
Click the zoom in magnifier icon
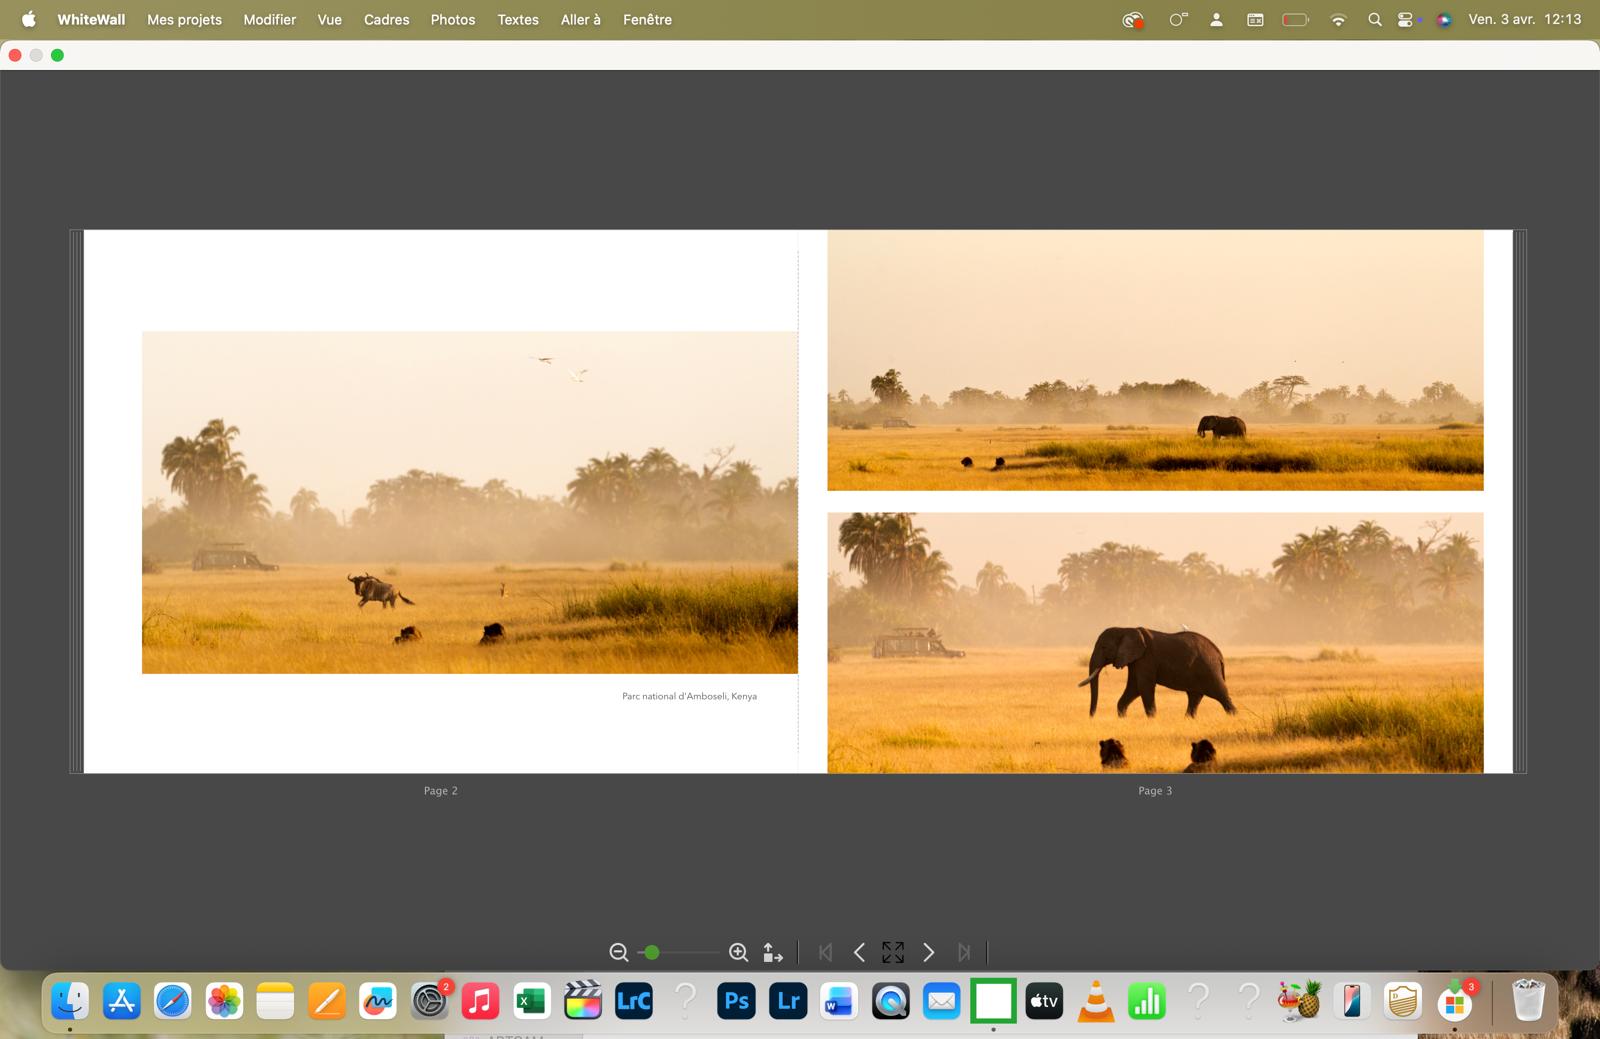[738, 953]
